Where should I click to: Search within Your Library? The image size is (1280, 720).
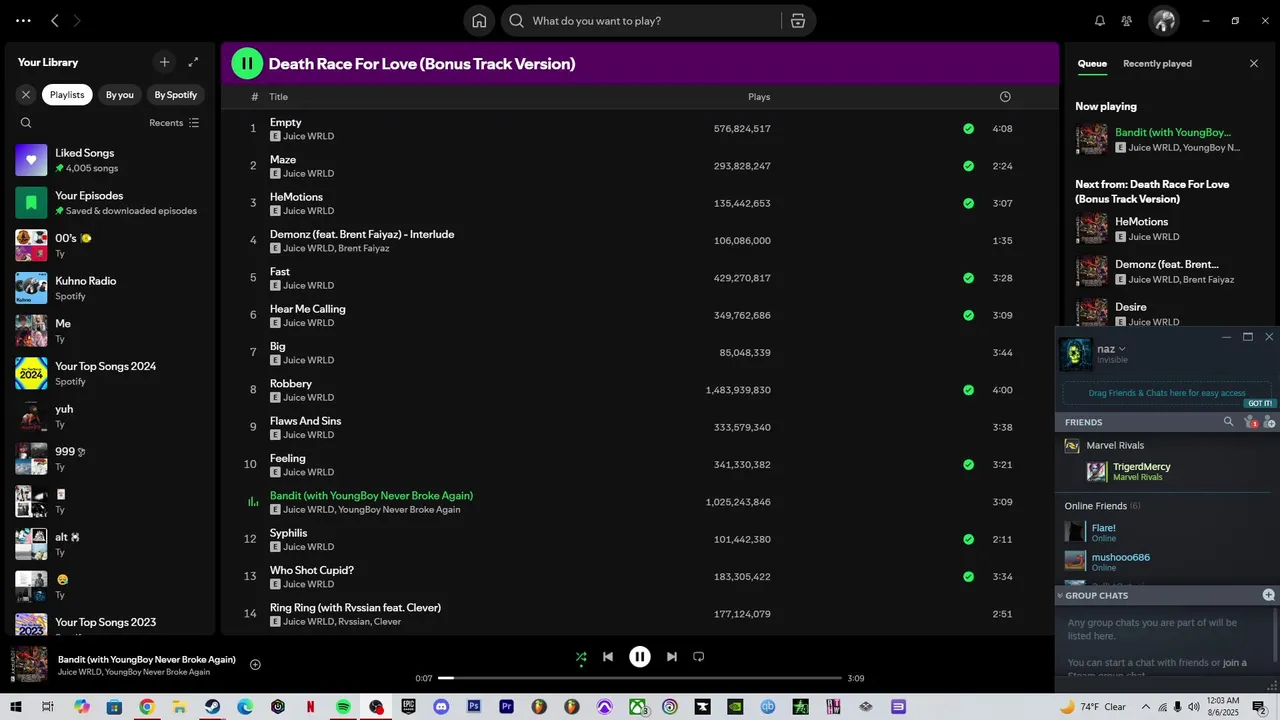click(x=26, y=123)
